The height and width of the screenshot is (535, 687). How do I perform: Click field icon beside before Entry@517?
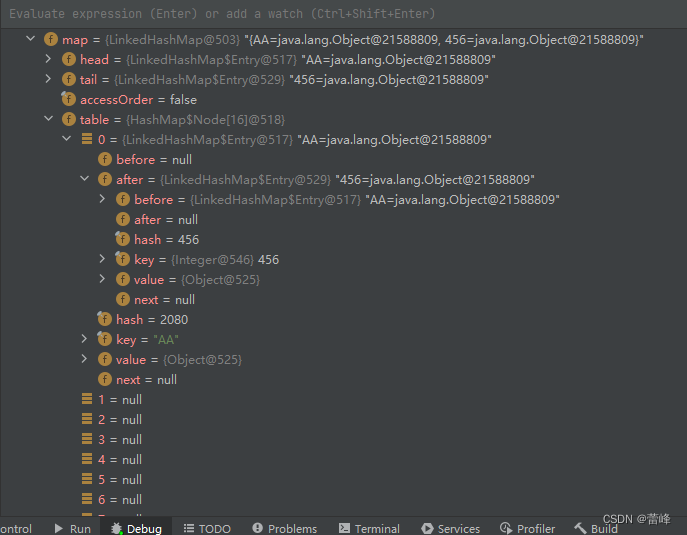pyautogui.click(x=123, y=199)
